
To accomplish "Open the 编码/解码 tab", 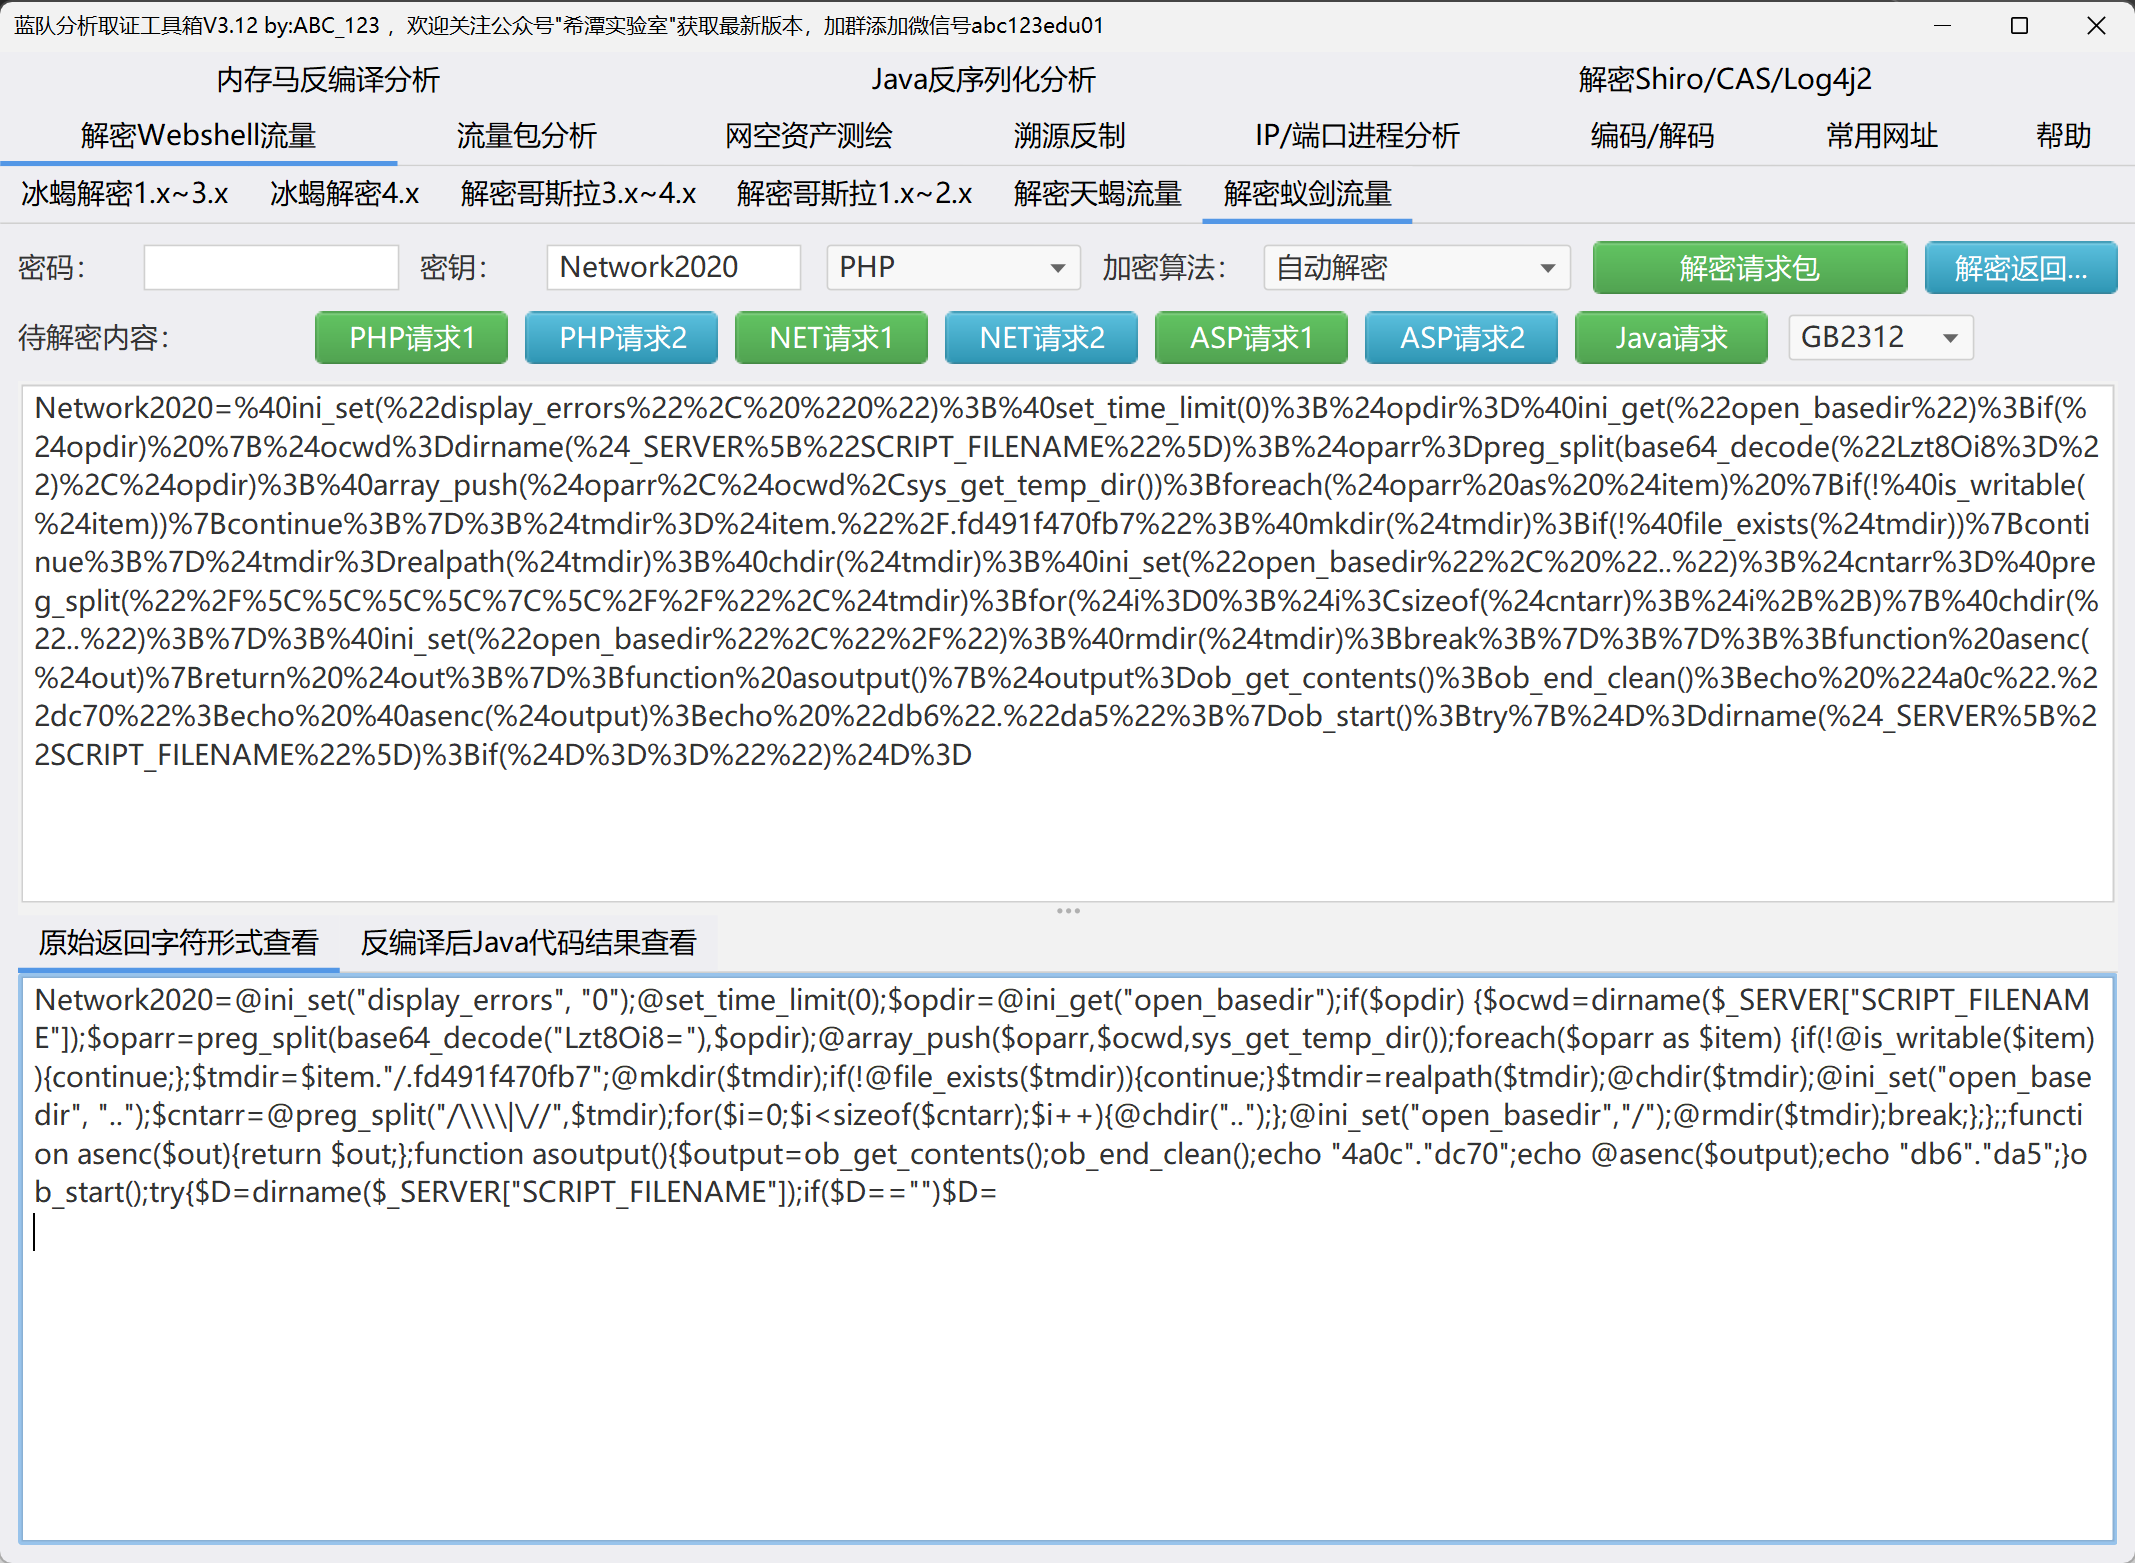I will pyautogui.click(x=1652, y=136).
